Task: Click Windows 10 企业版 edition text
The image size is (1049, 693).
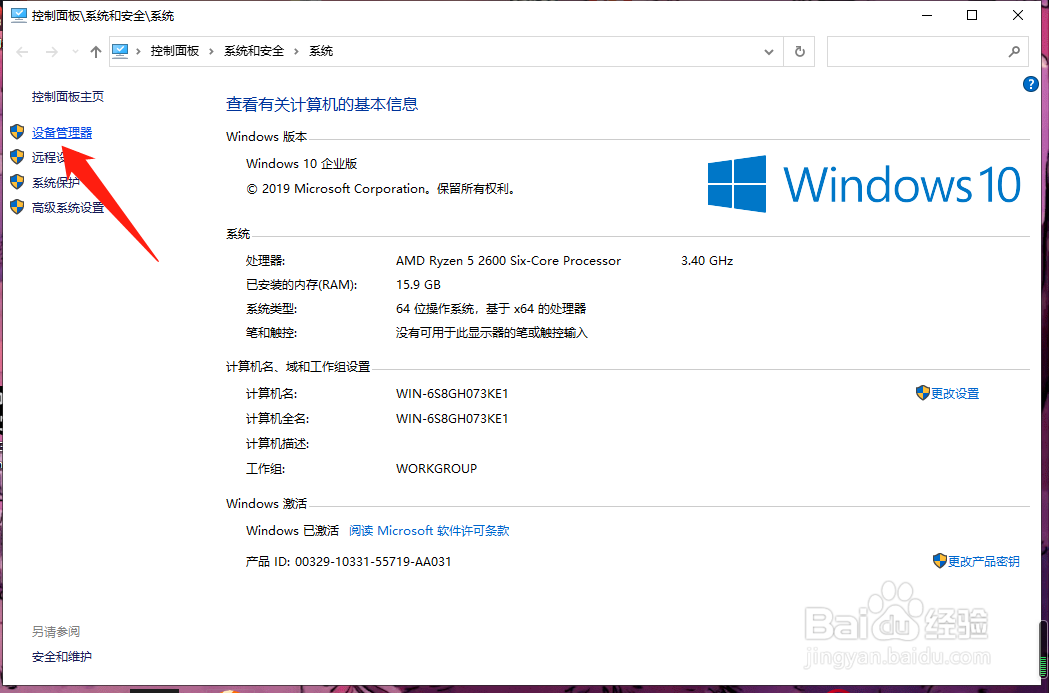Action: click(302, 163)
